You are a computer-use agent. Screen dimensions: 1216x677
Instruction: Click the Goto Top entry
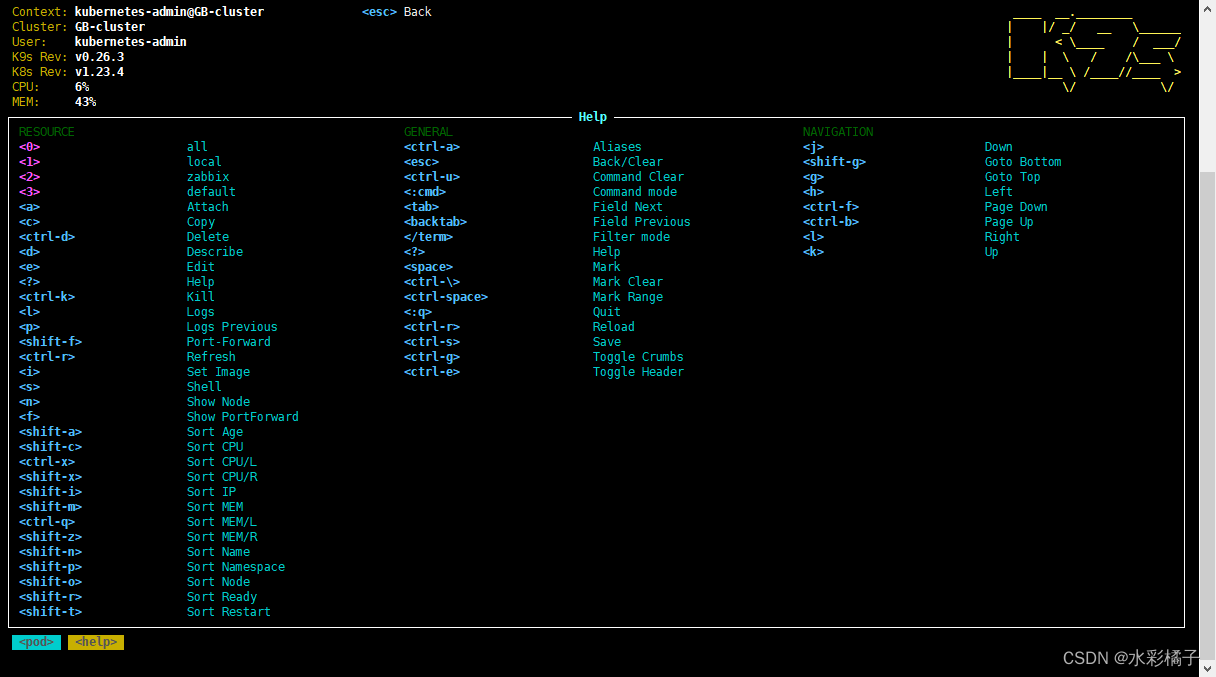pyautogui.click(x=1013, y=177)
